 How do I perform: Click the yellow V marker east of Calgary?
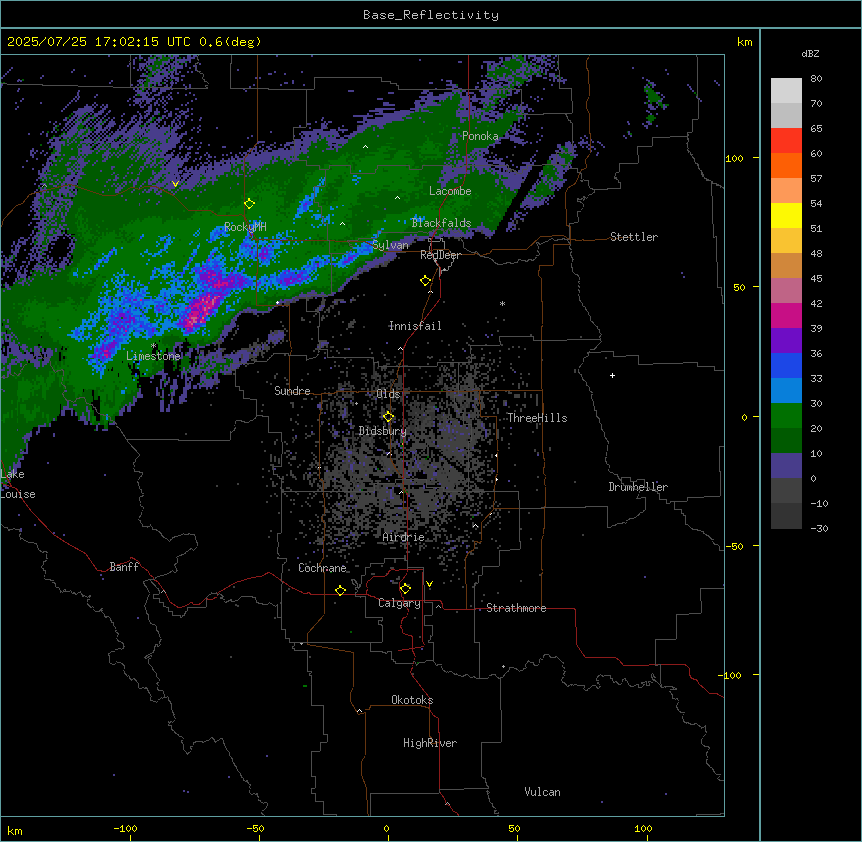pyautogui.click(x=429, y=584)
